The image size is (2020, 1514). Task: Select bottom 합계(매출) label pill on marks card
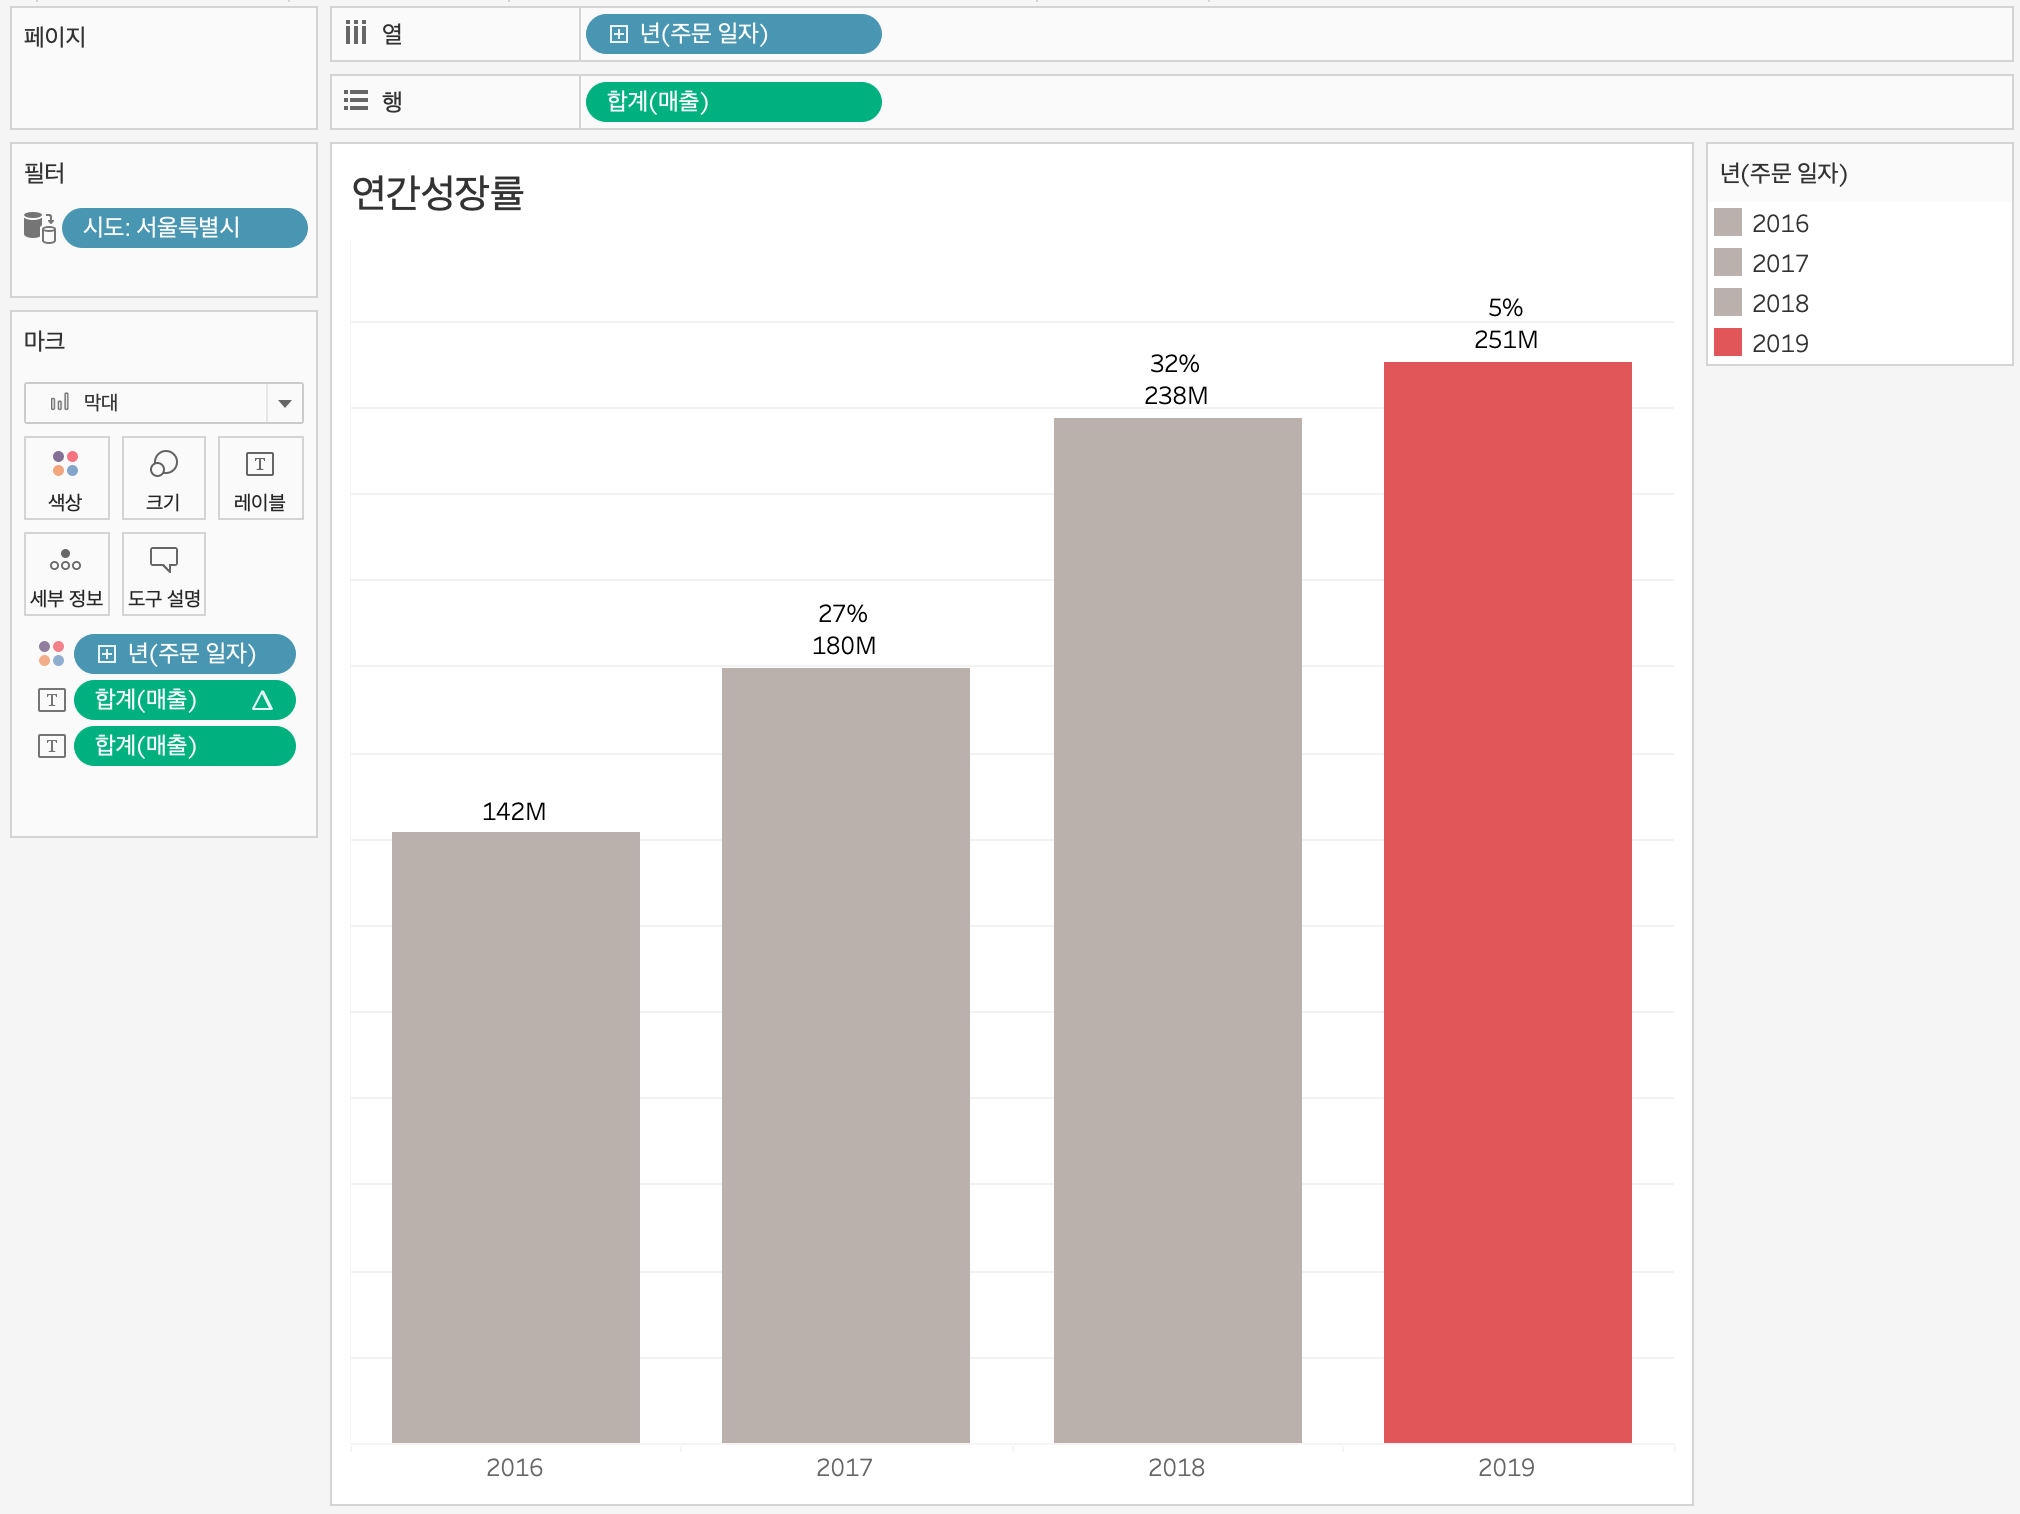pos(184,746)
